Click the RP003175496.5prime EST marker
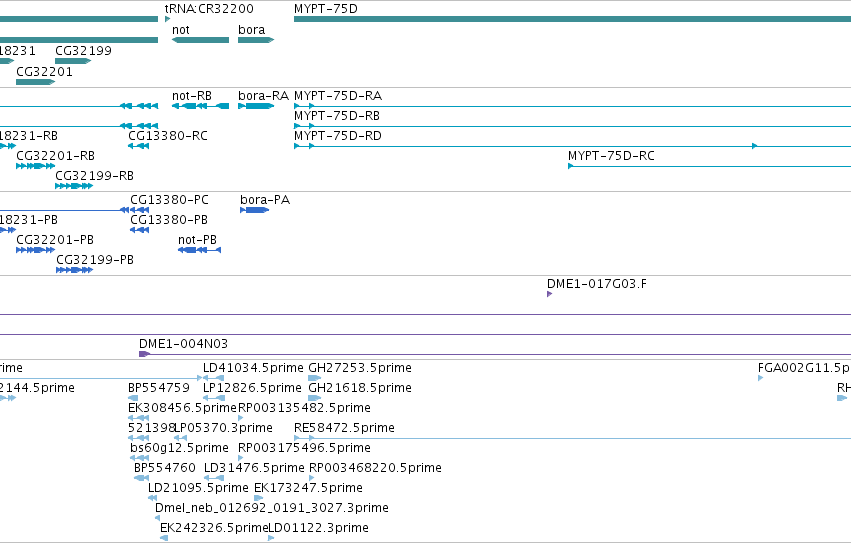The width and height of the screenshot is (851, 543). 241,458
